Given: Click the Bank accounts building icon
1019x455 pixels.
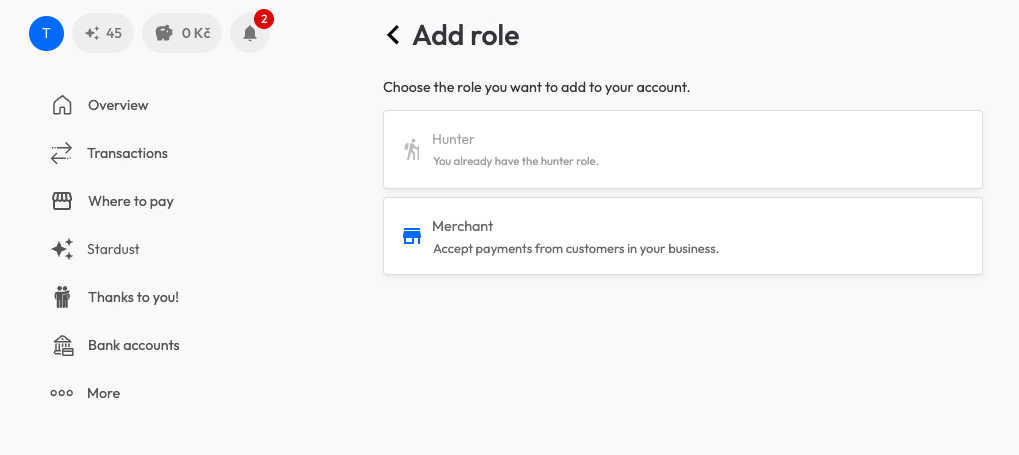Looking at the screenshot, I should tap(62, 345).
